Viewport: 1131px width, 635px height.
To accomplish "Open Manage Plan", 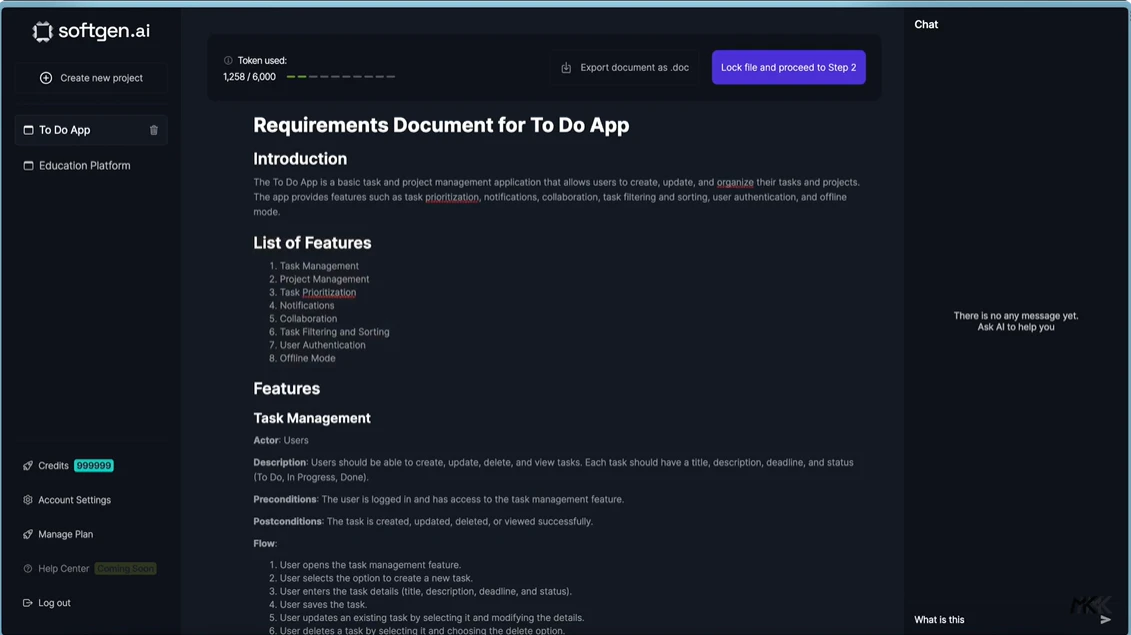I will 65,534.
